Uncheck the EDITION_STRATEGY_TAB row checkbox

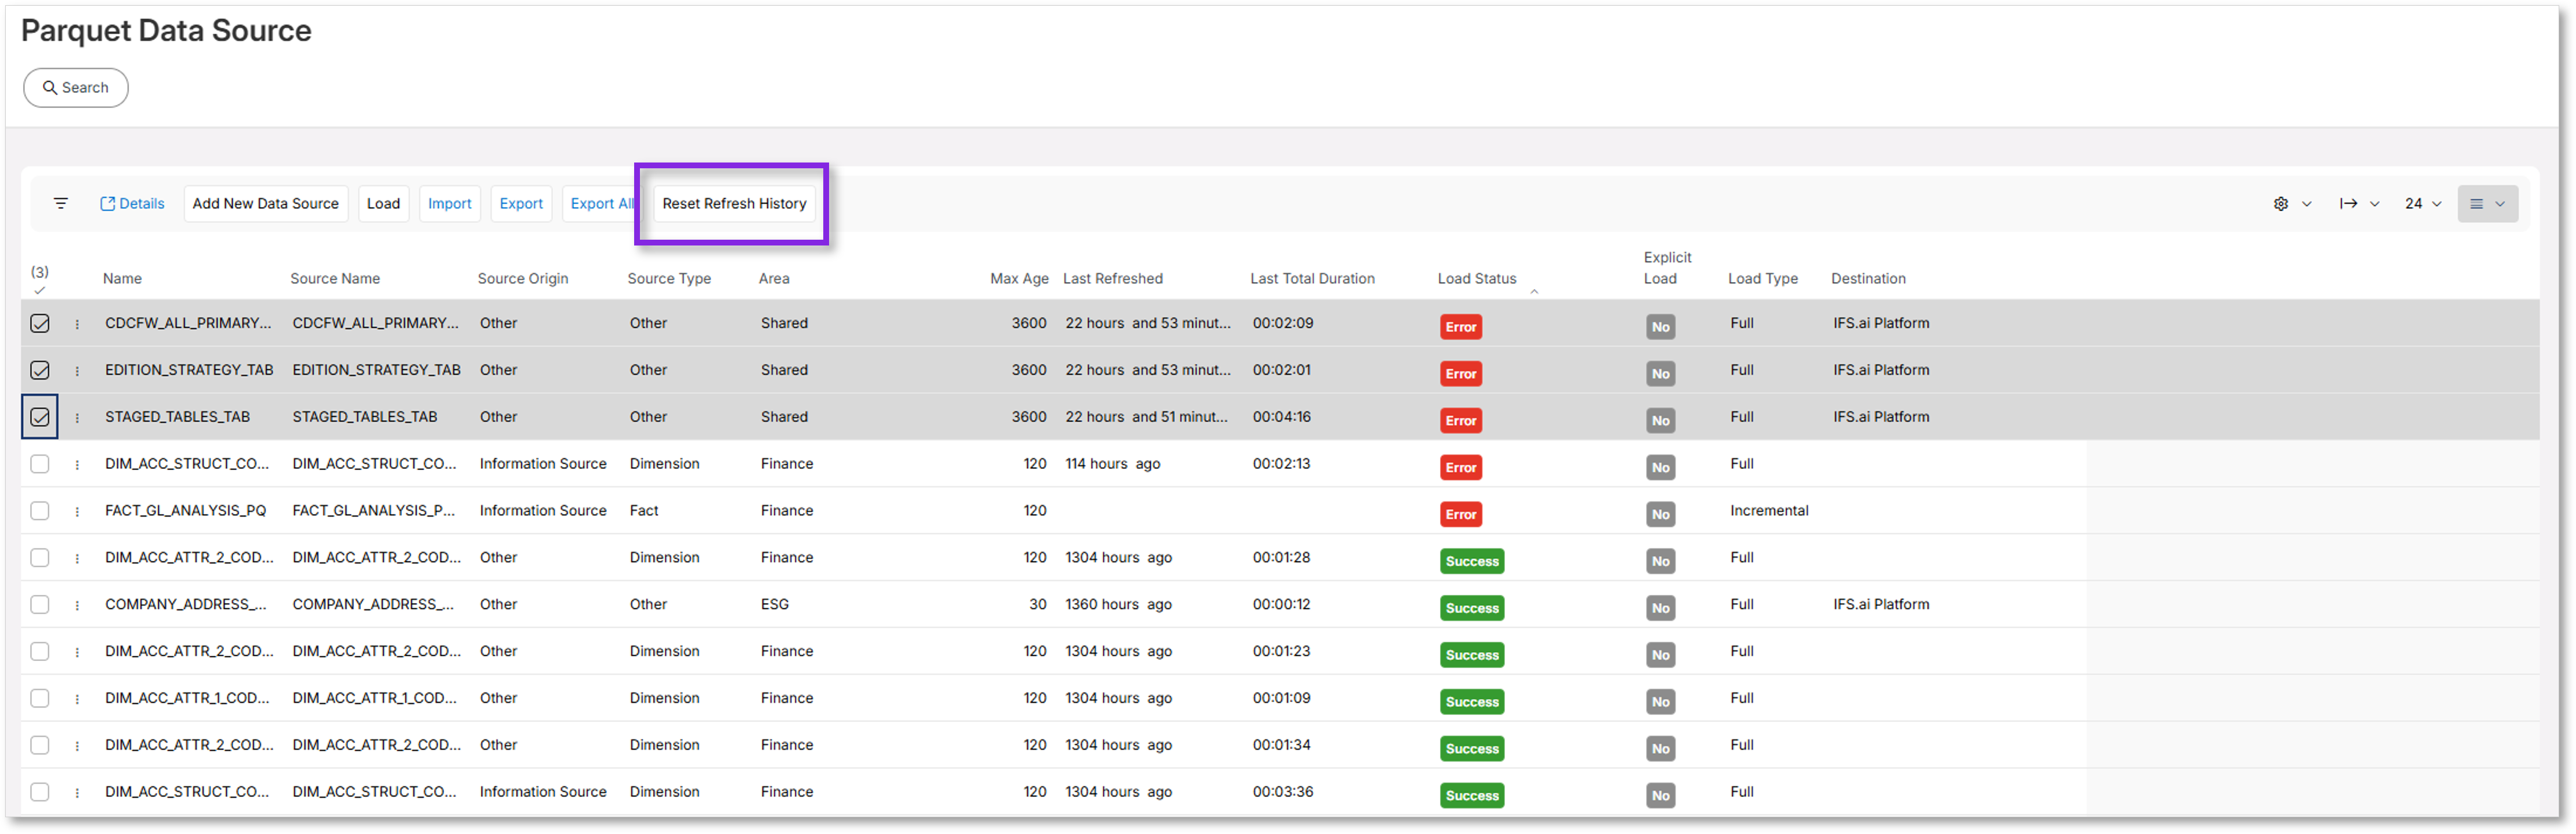click(x=40, y=370)
